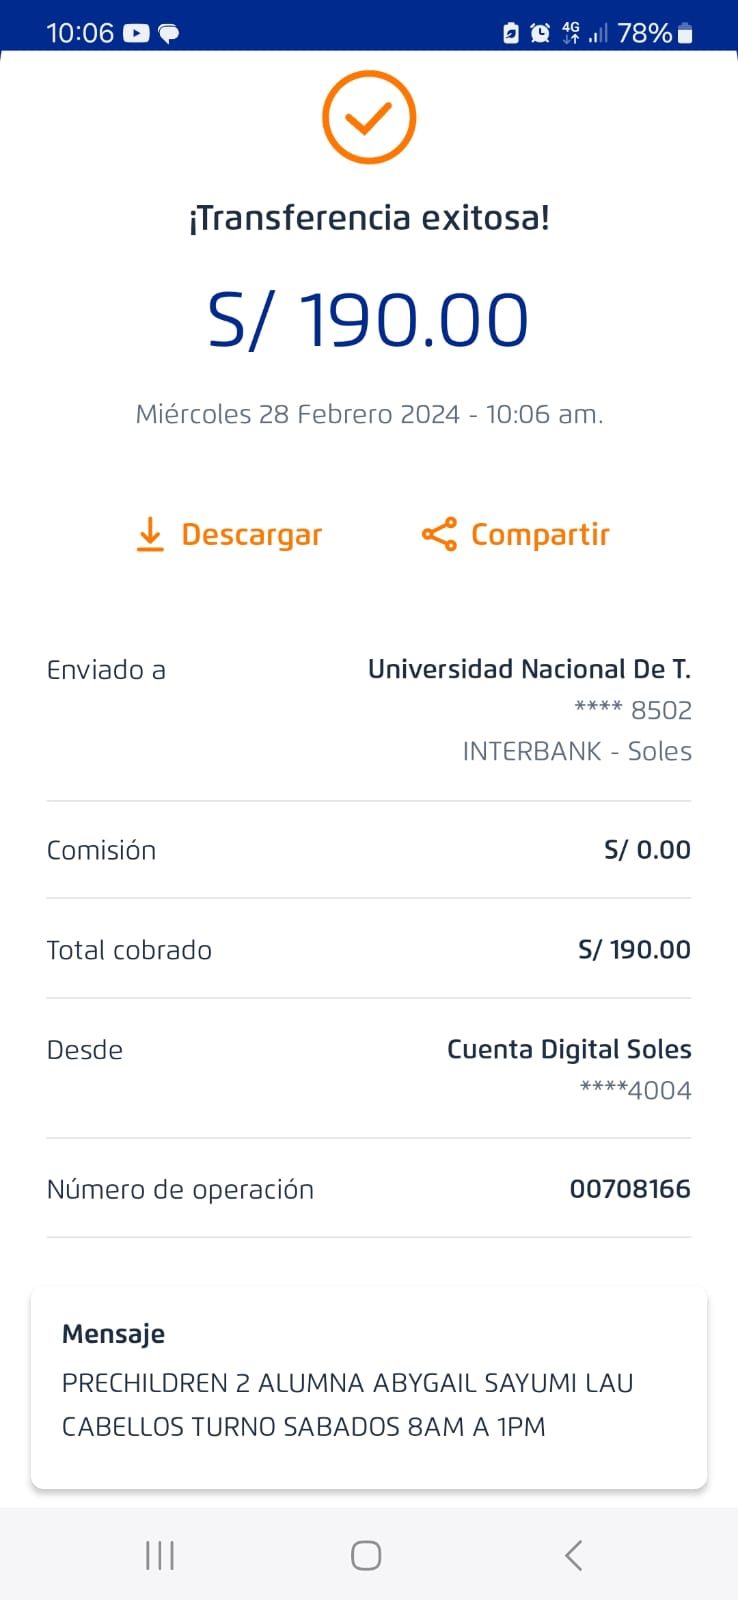Tap the alarm icon in status bar
This screenshot has width=738, height=1600.
(540, 33)
